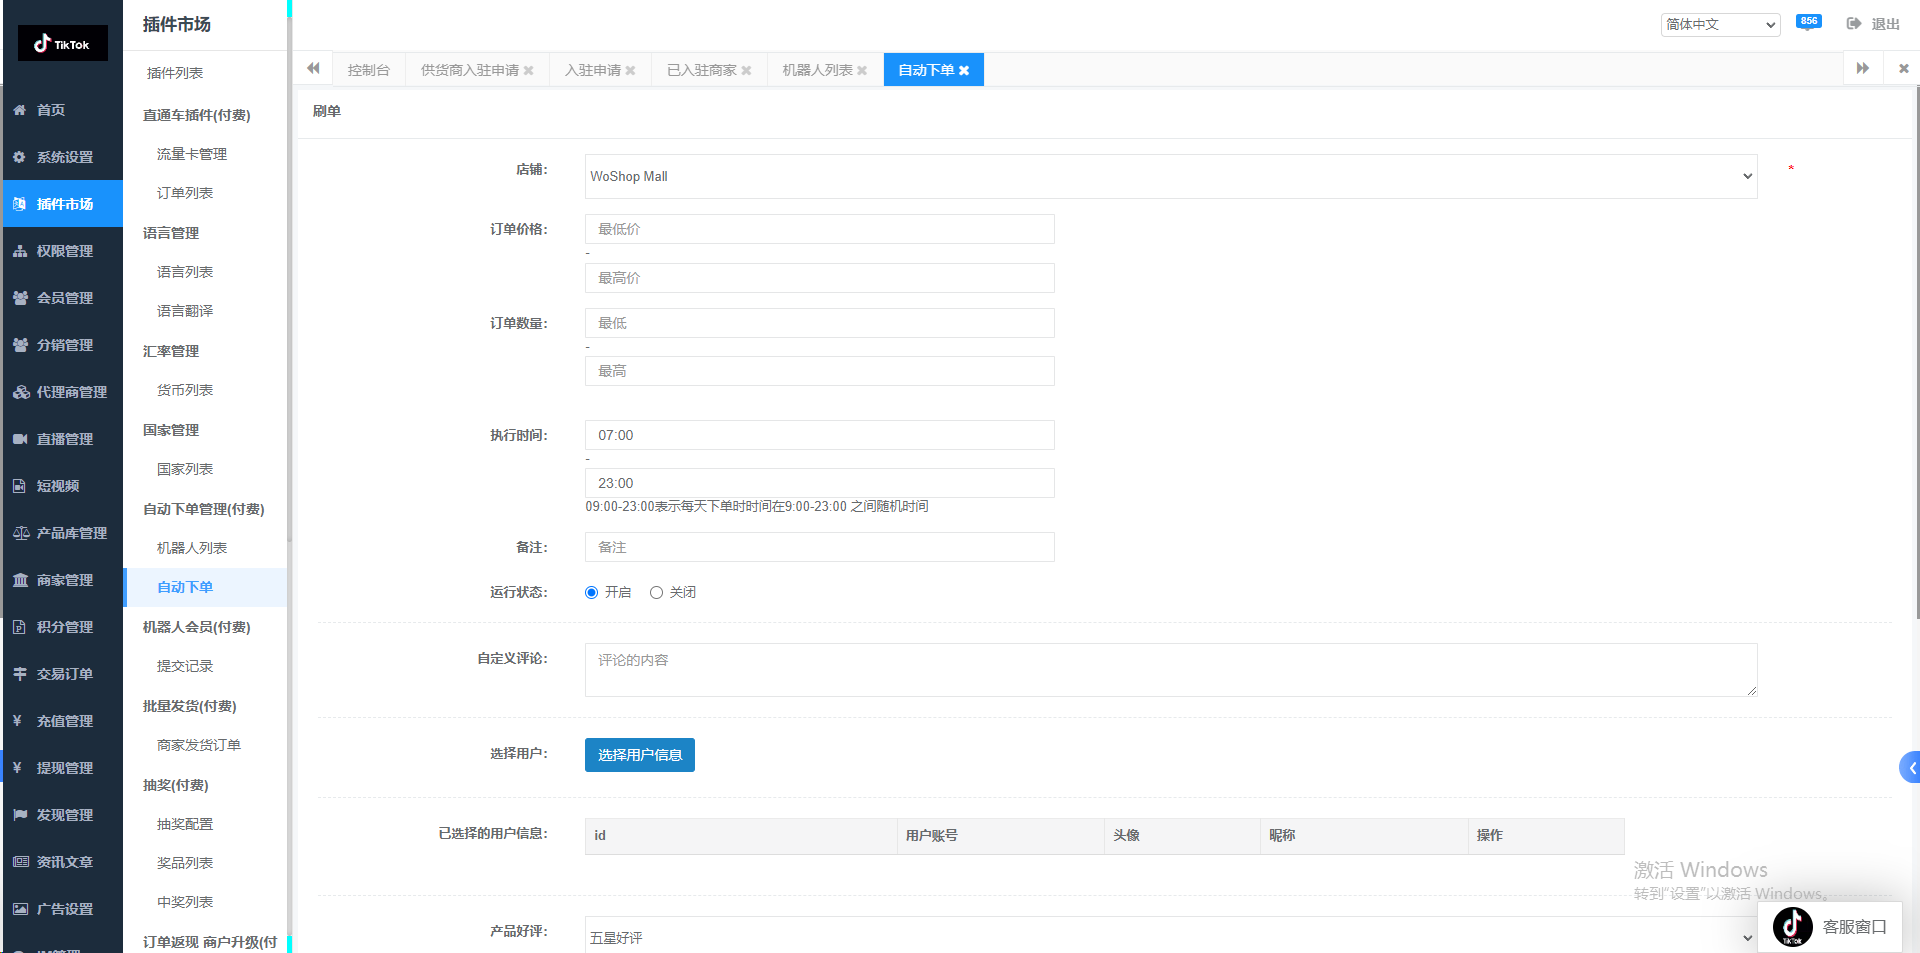Click the 直播管理 camera icon

[20, 439]
